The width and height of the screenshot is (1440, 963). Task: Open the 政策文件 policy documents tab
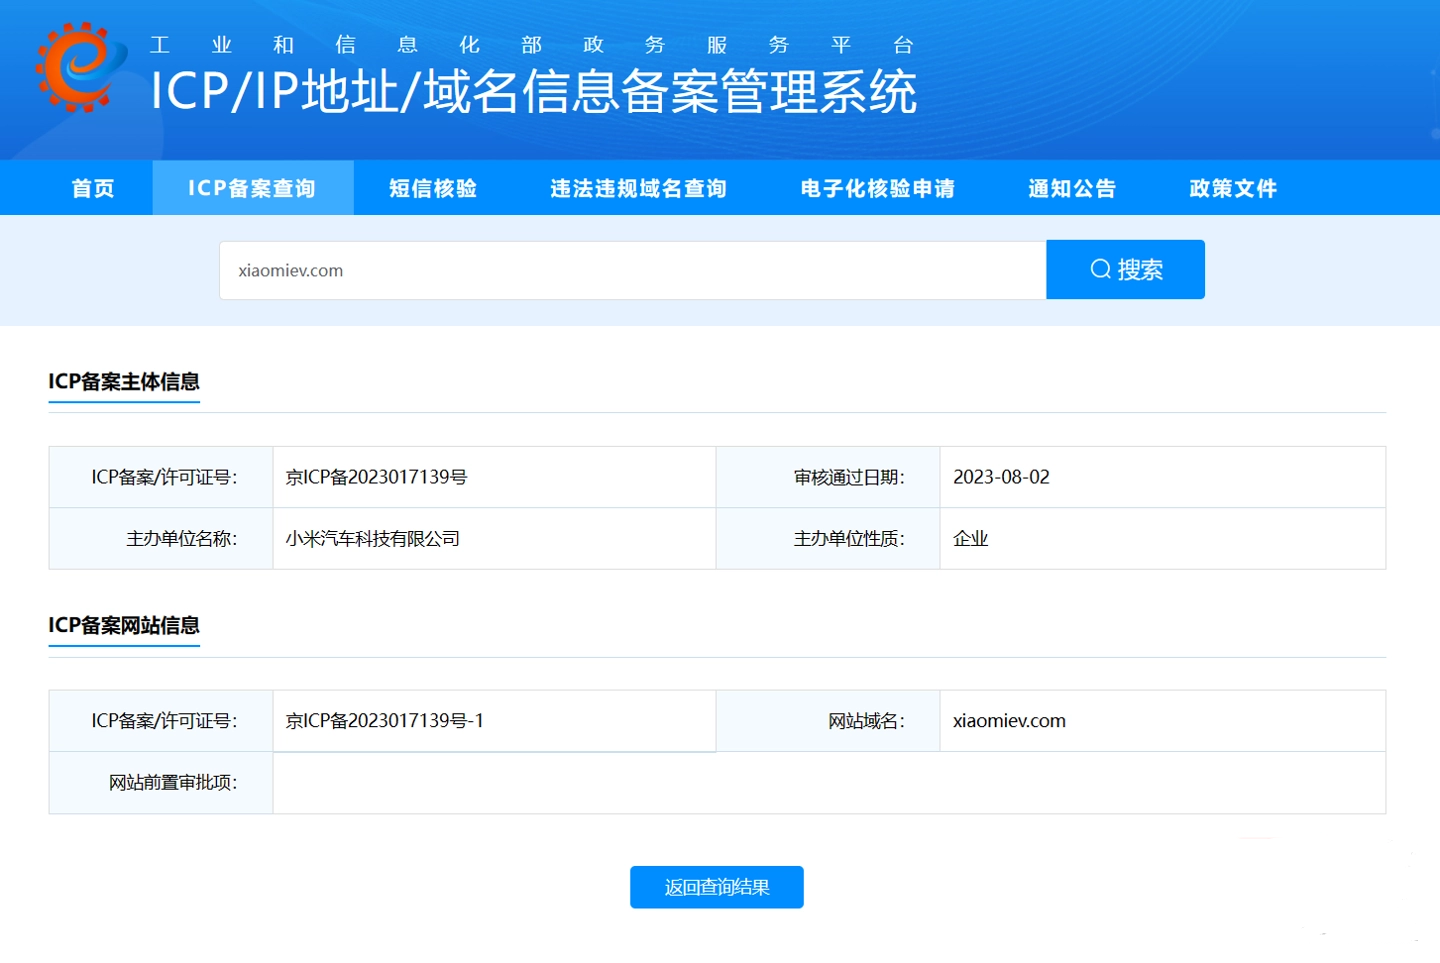(x=1232, y=188)
